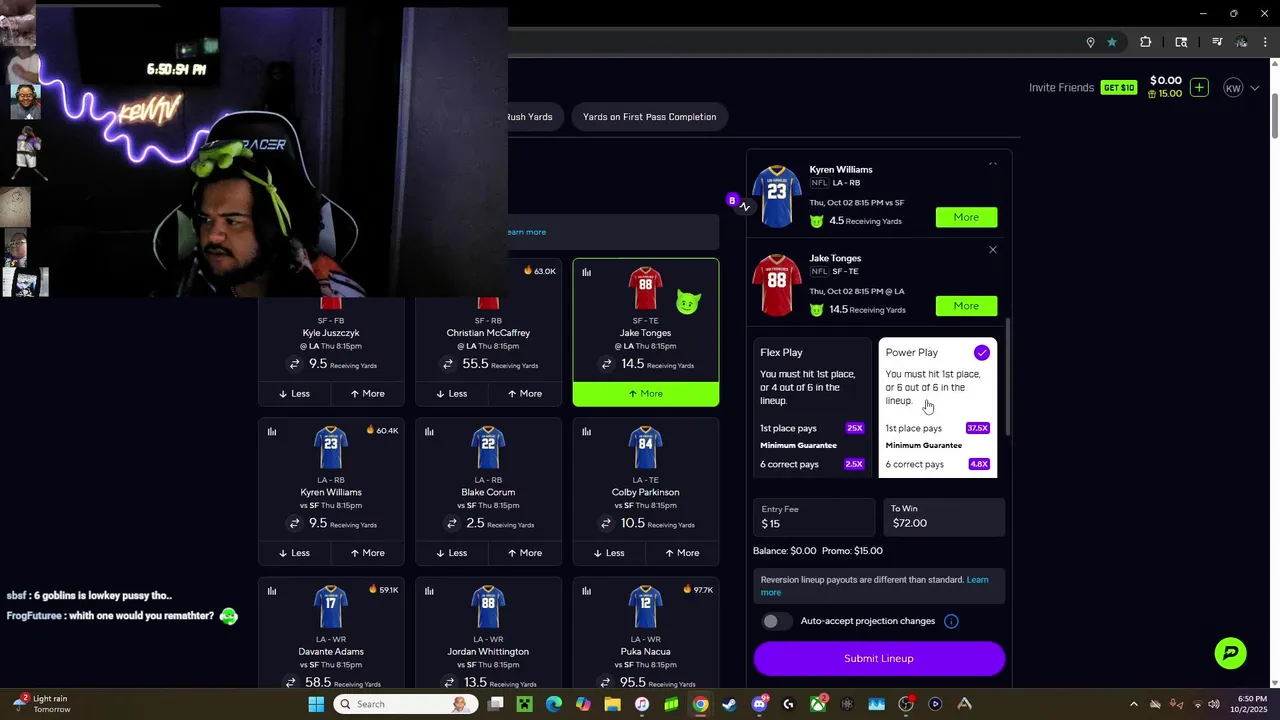Expand the account dropdown chevron beside KW
The width and height of the screenshot is (1280, 720).
point(1255,88)
